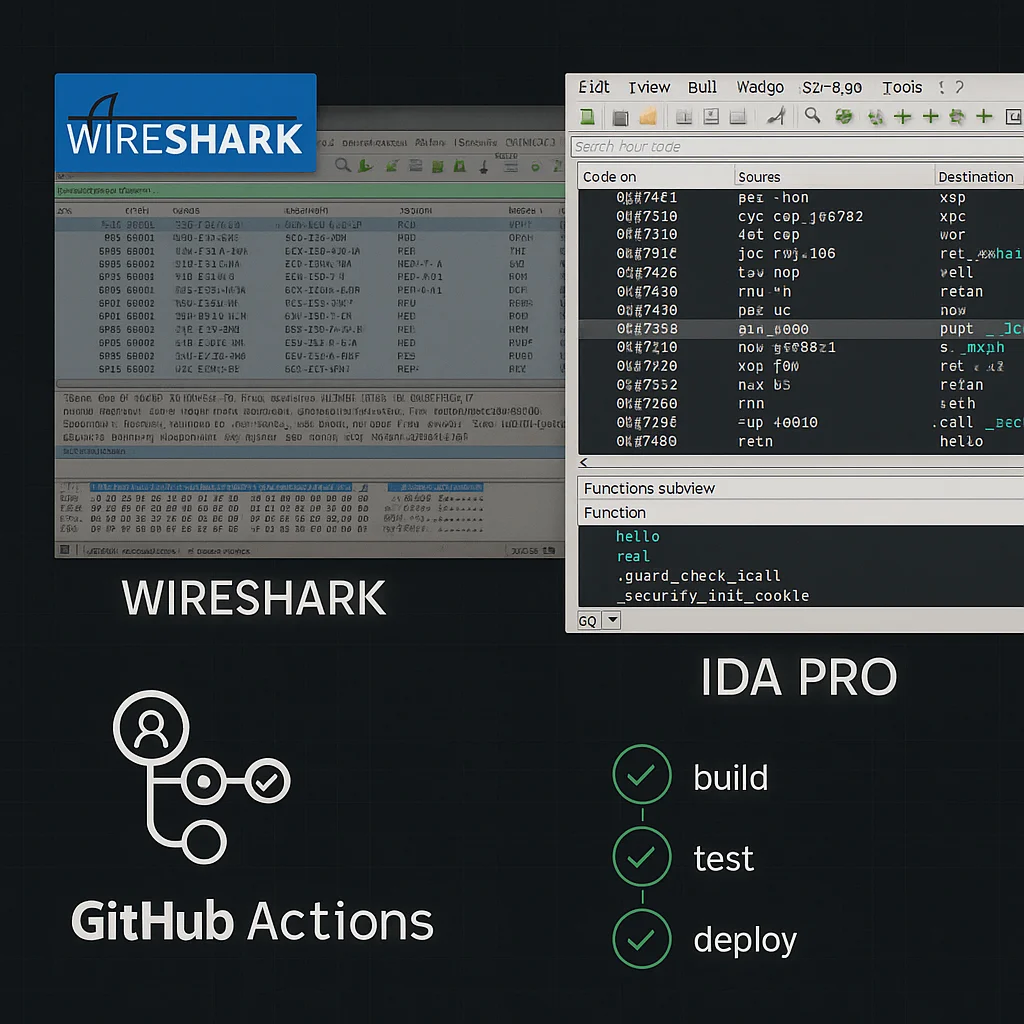Select _securify_init_cookle in Functions list

click(x=712, y=595)
